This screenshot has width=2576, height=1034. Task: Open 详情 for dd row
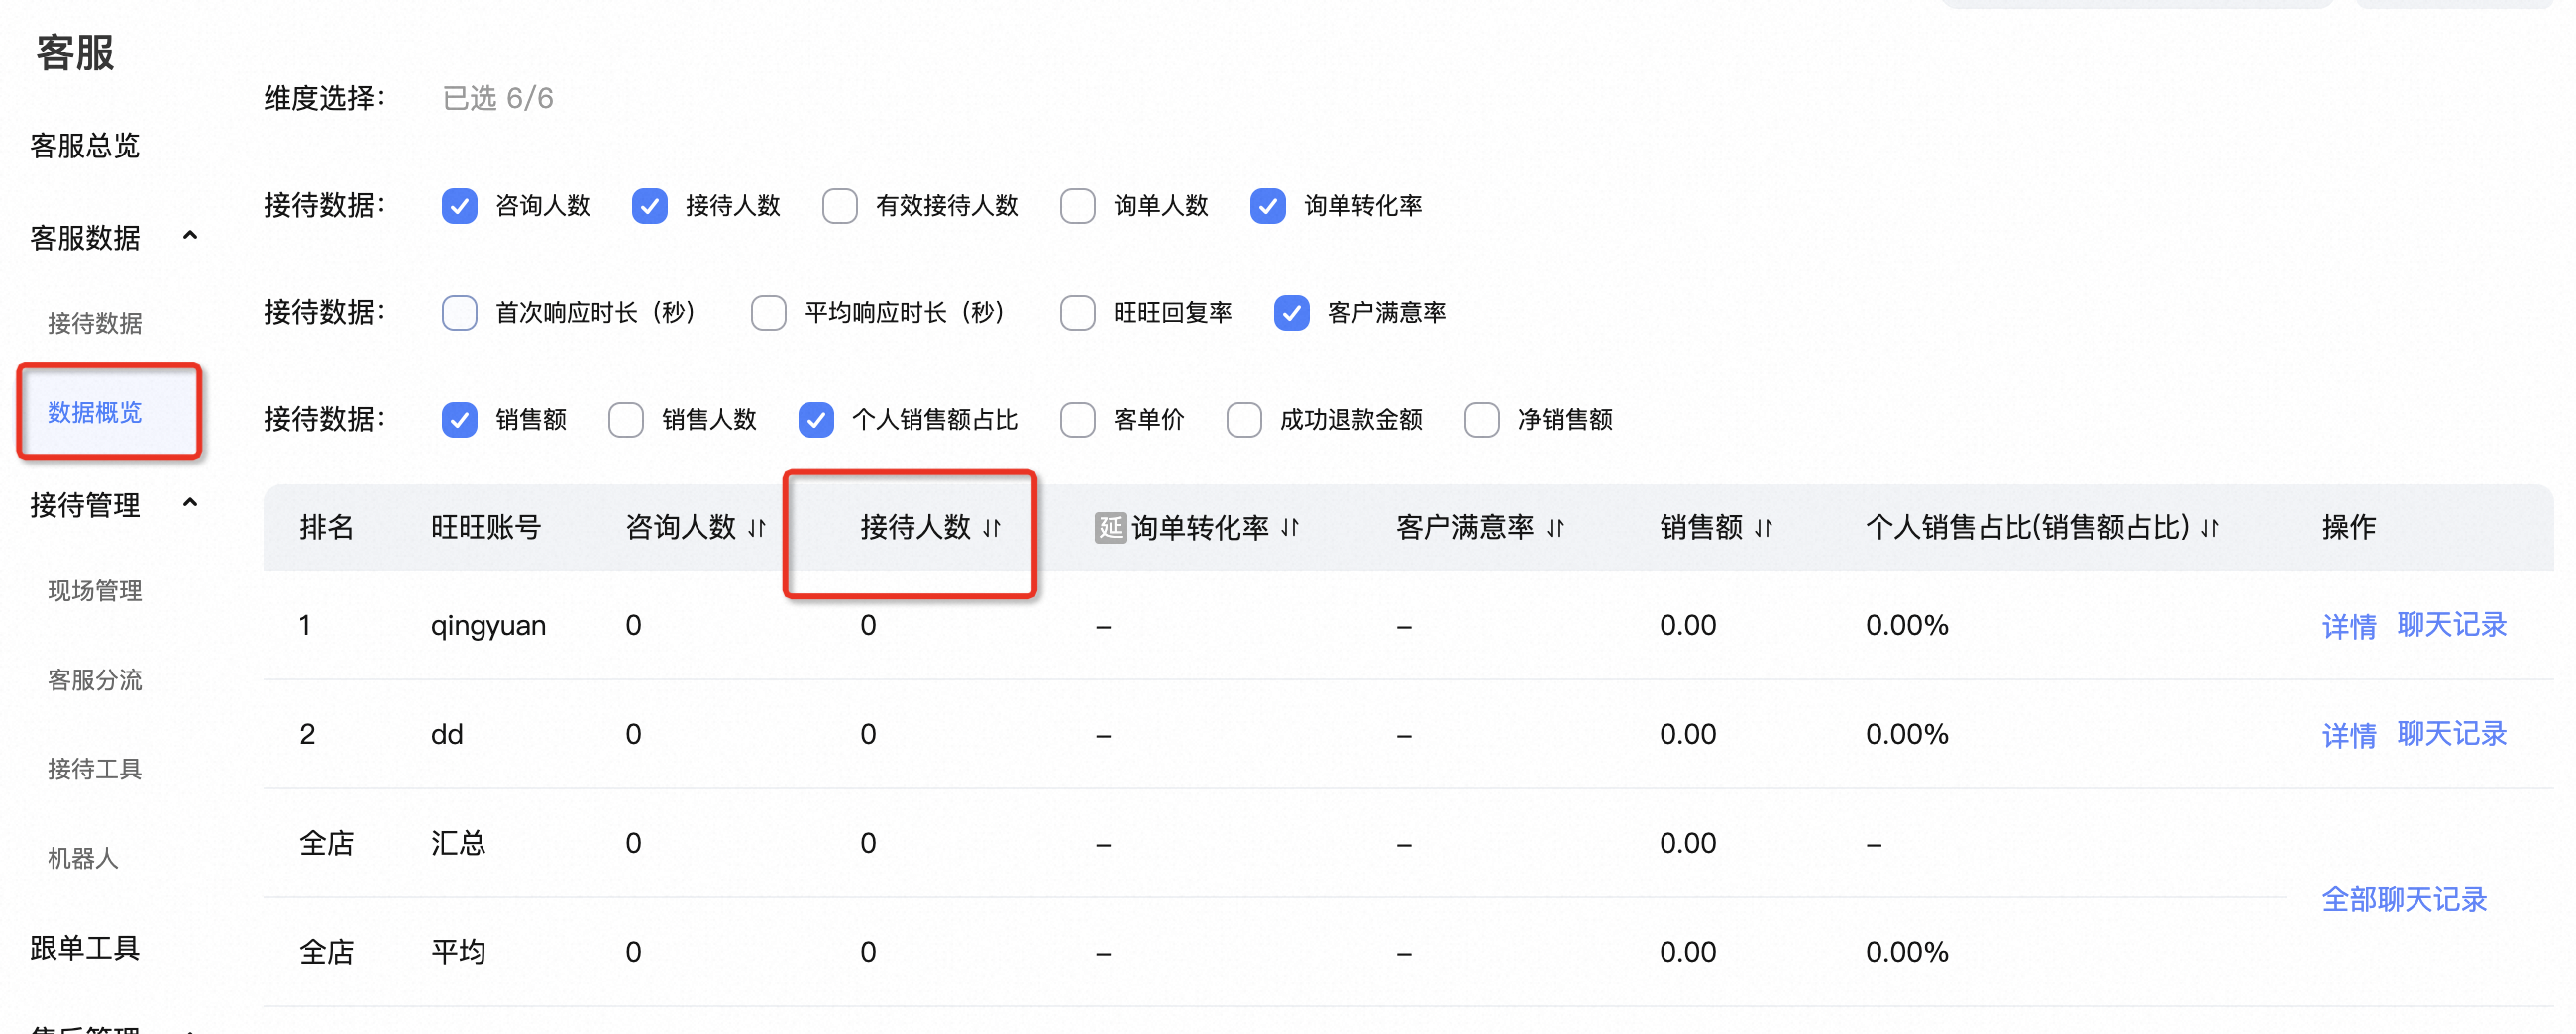click(2349, 735)
